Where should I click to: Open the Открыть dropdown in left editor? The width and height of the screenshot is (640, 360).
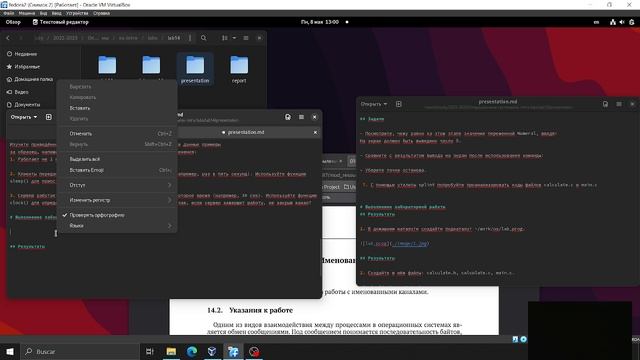click(24, 117)
